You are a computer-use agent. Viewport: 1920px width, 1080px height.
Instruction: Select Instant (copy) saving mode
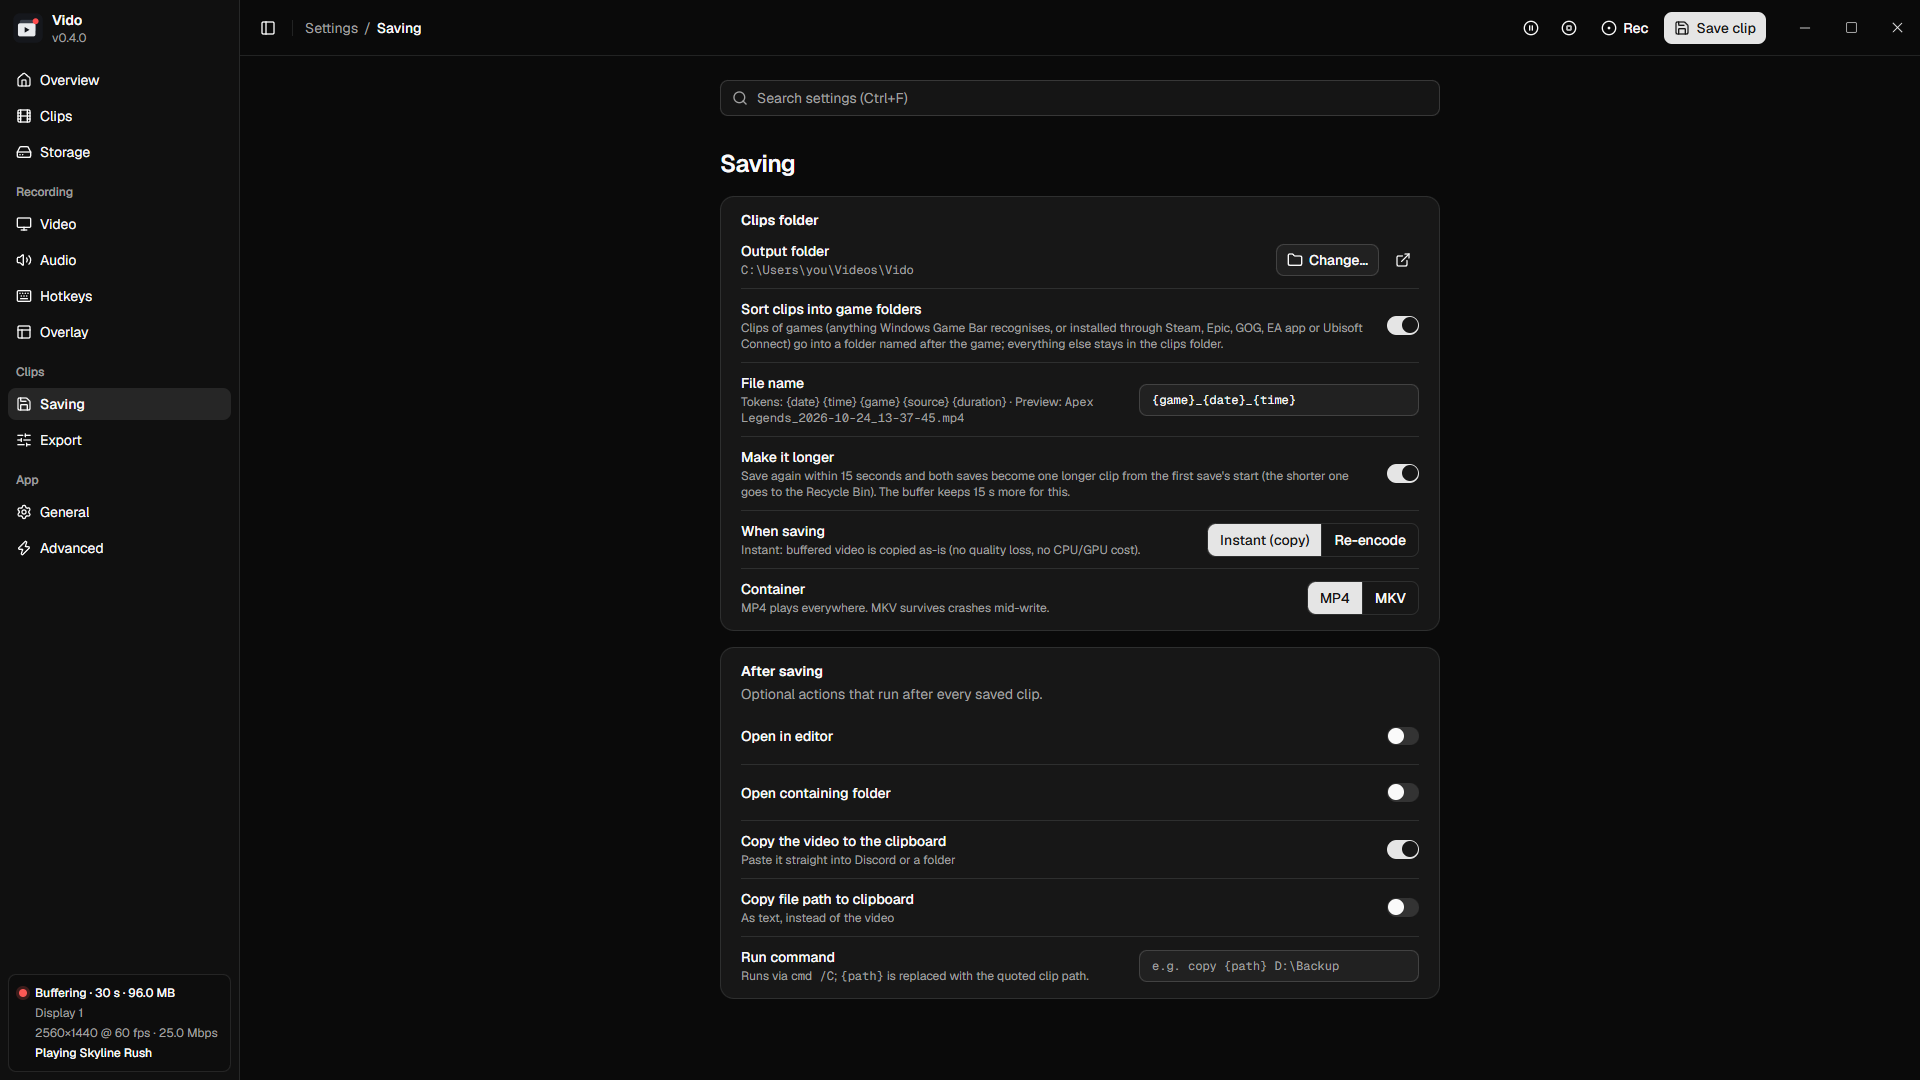coord(1264,540)
